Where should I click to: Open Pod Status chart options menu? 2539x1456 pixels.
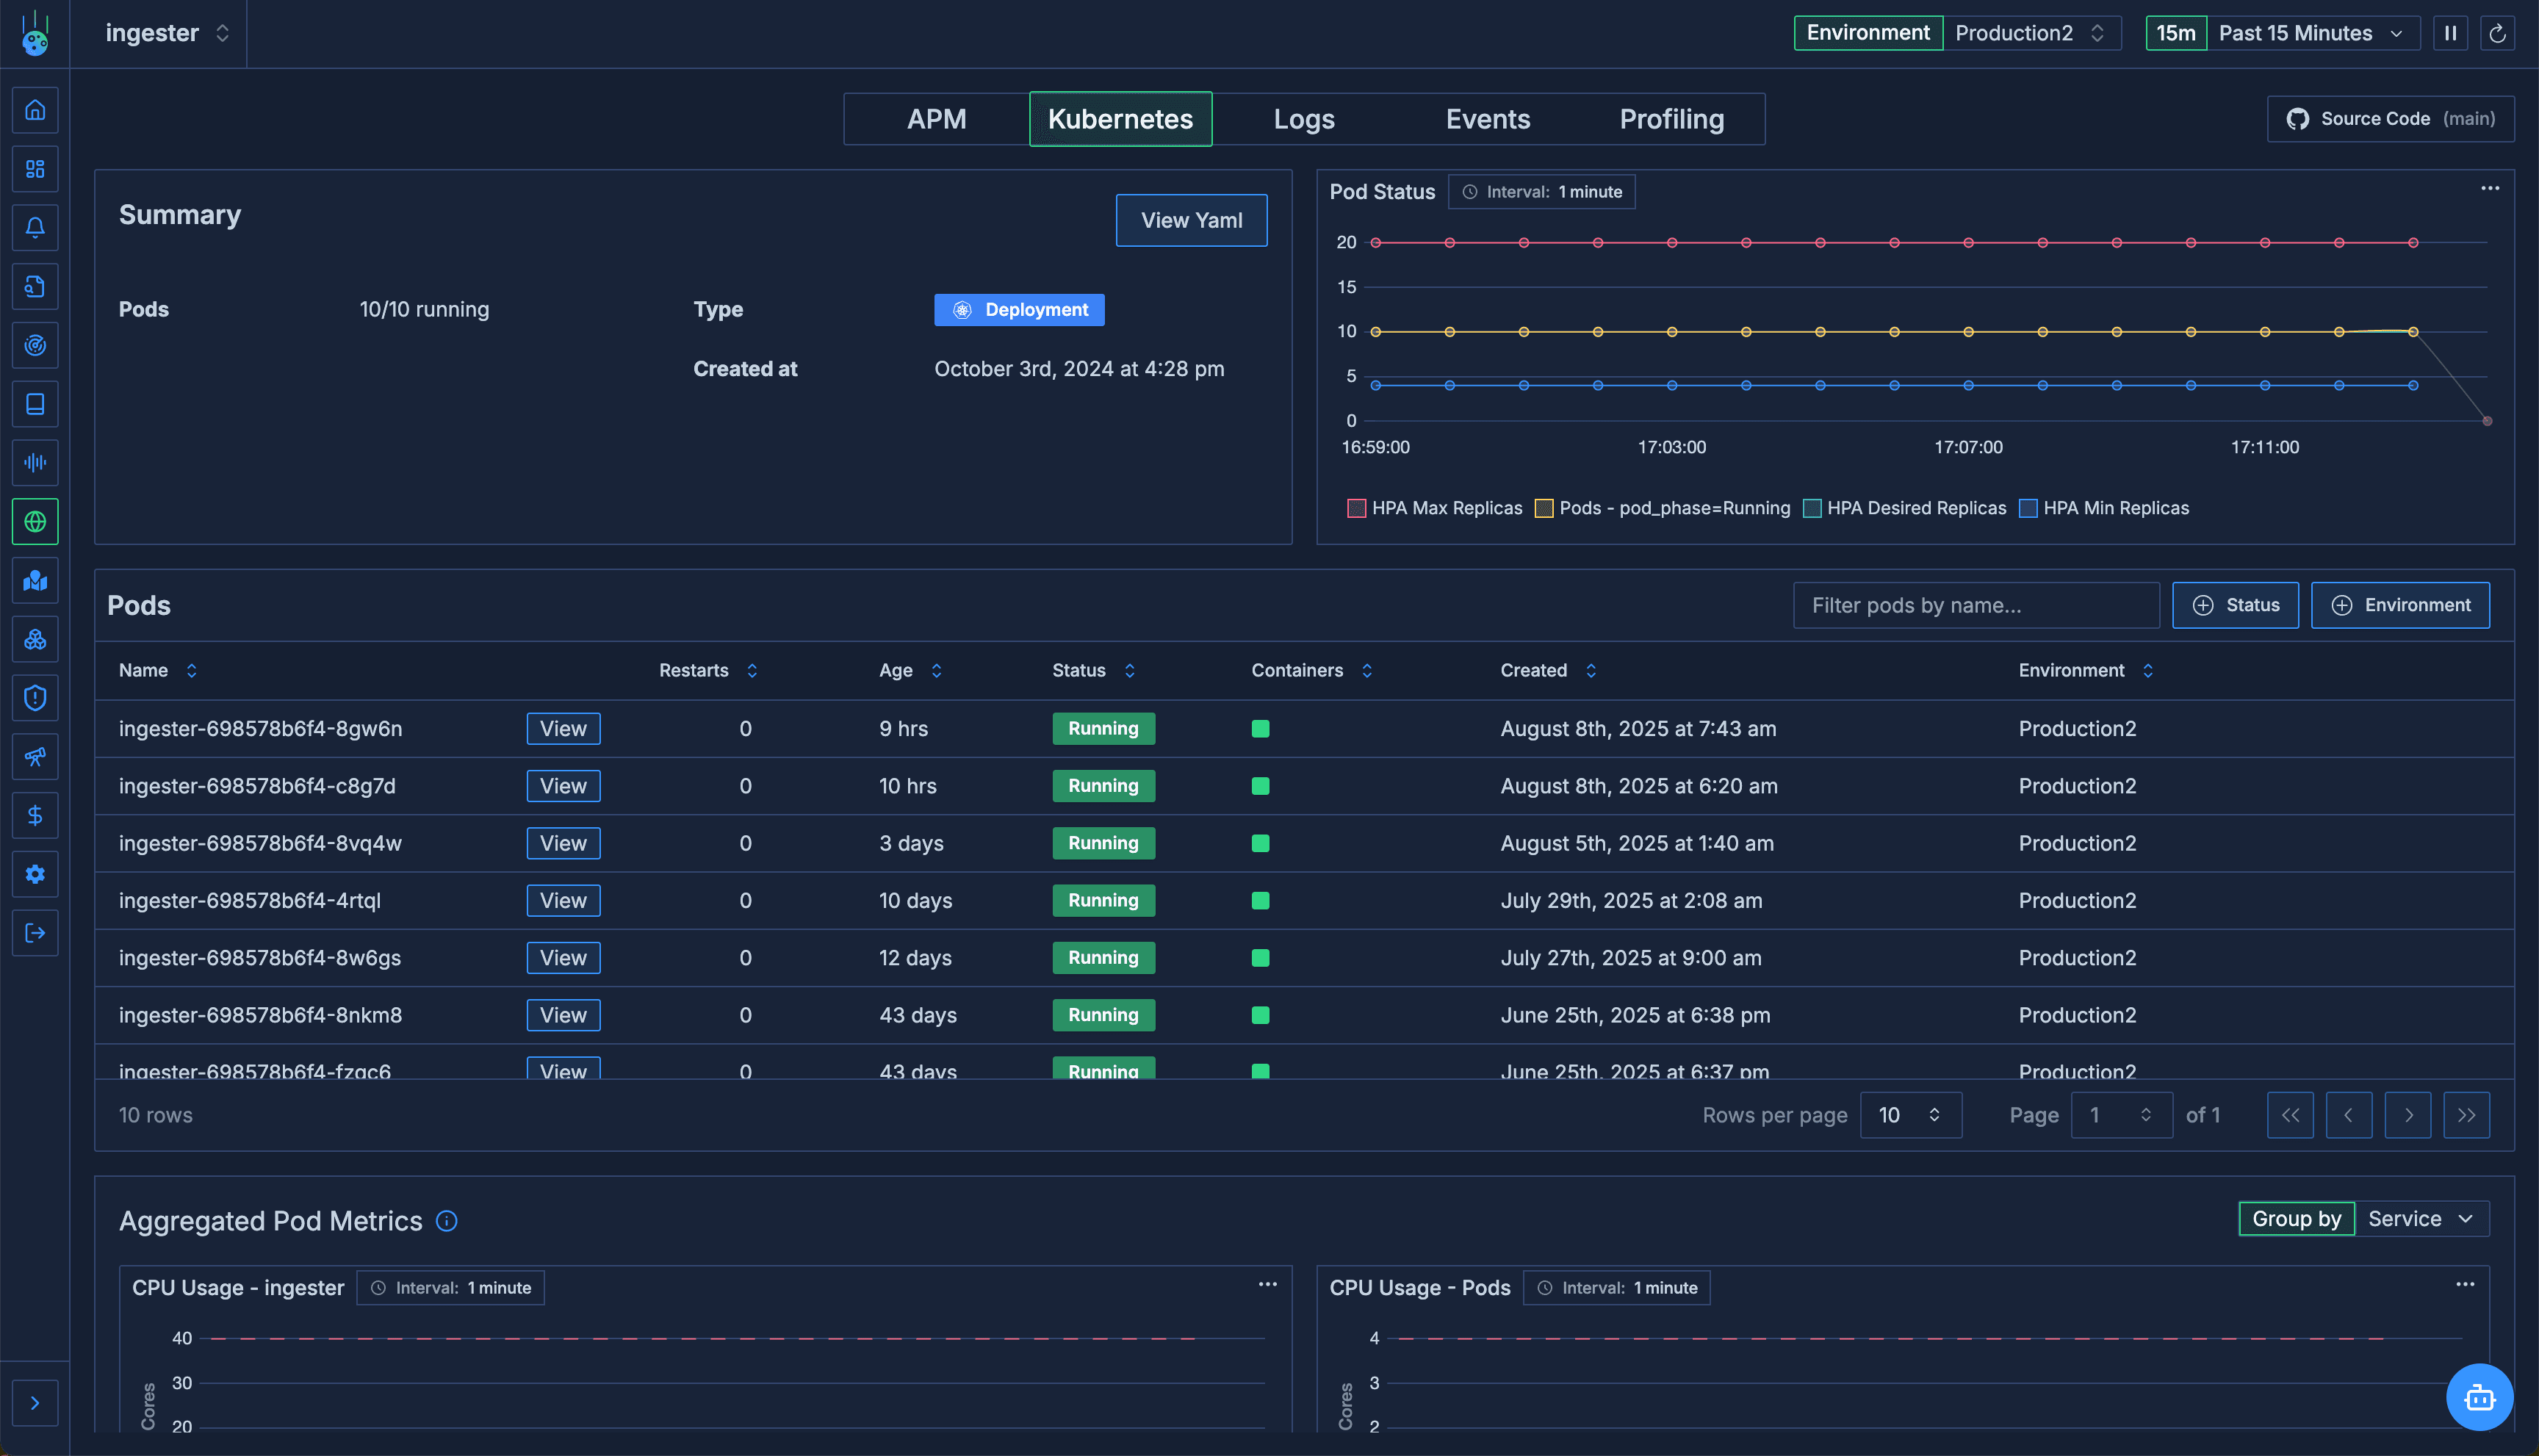[2489, 188]
